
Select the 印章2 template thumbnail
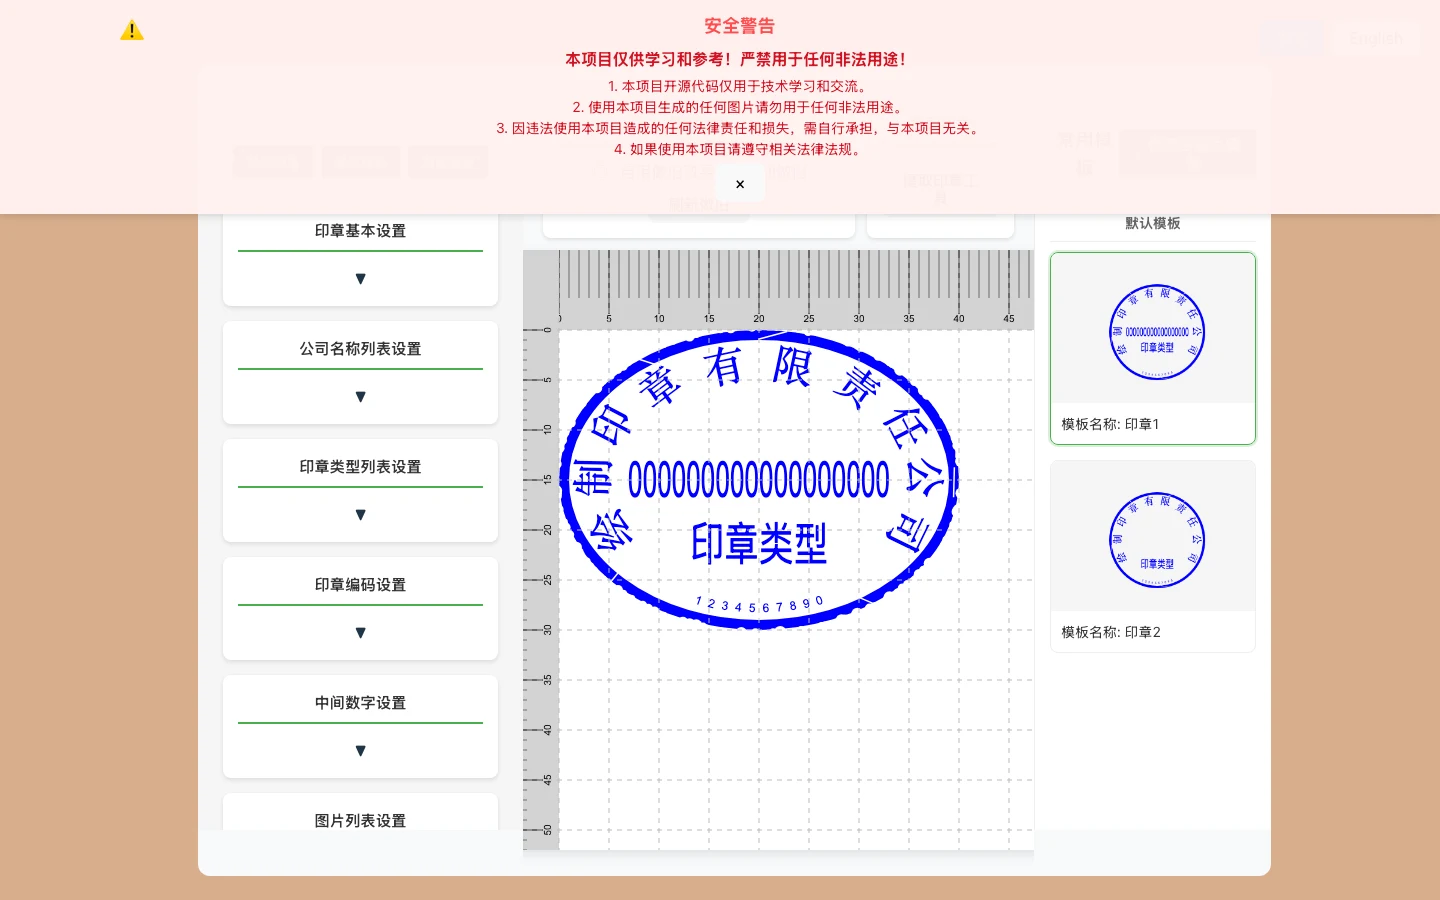[x=1157, y=540]
